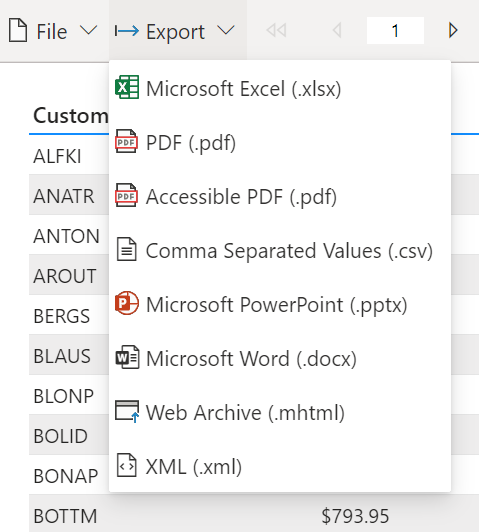Export as Microsoft Excel (.xlsx)
The height and width of the screenshot is (532, 479).
click(x=280, y=88)
